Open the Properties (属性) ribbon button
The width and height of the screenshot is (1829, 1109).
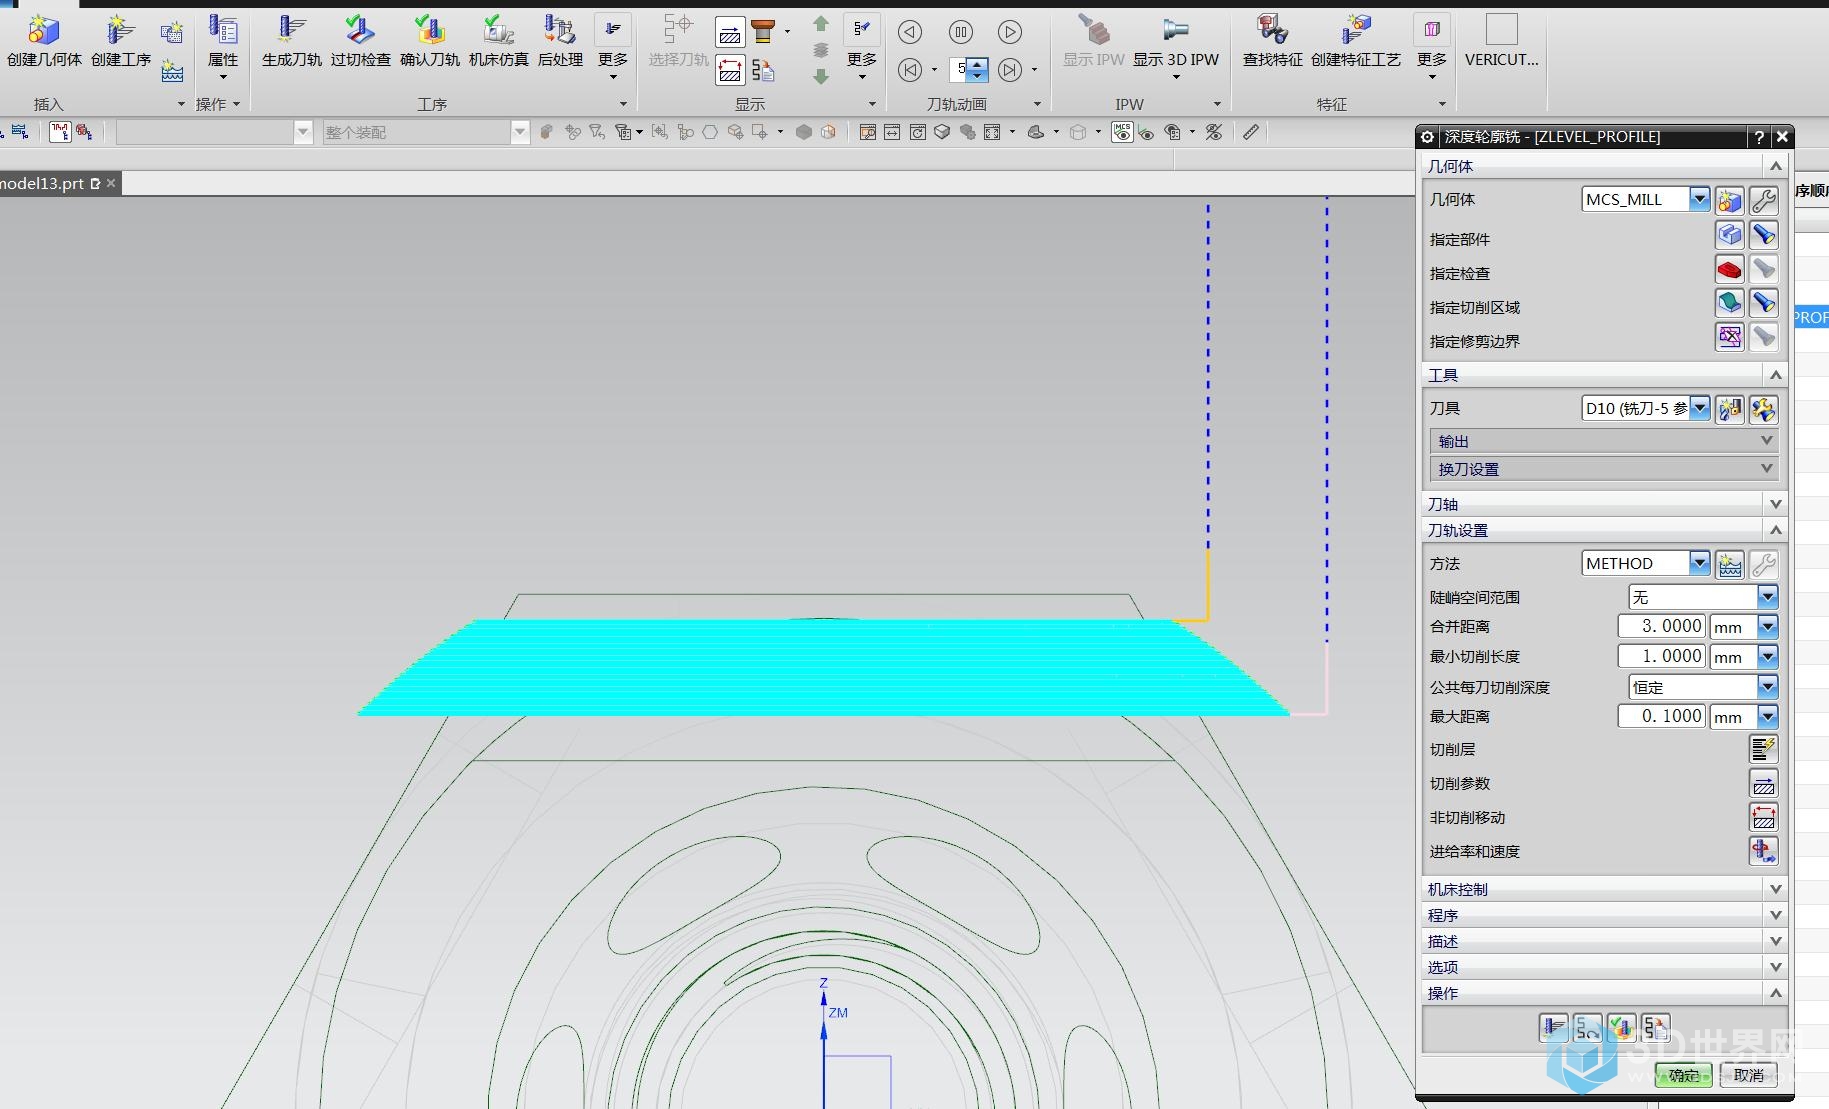[223, 46]
